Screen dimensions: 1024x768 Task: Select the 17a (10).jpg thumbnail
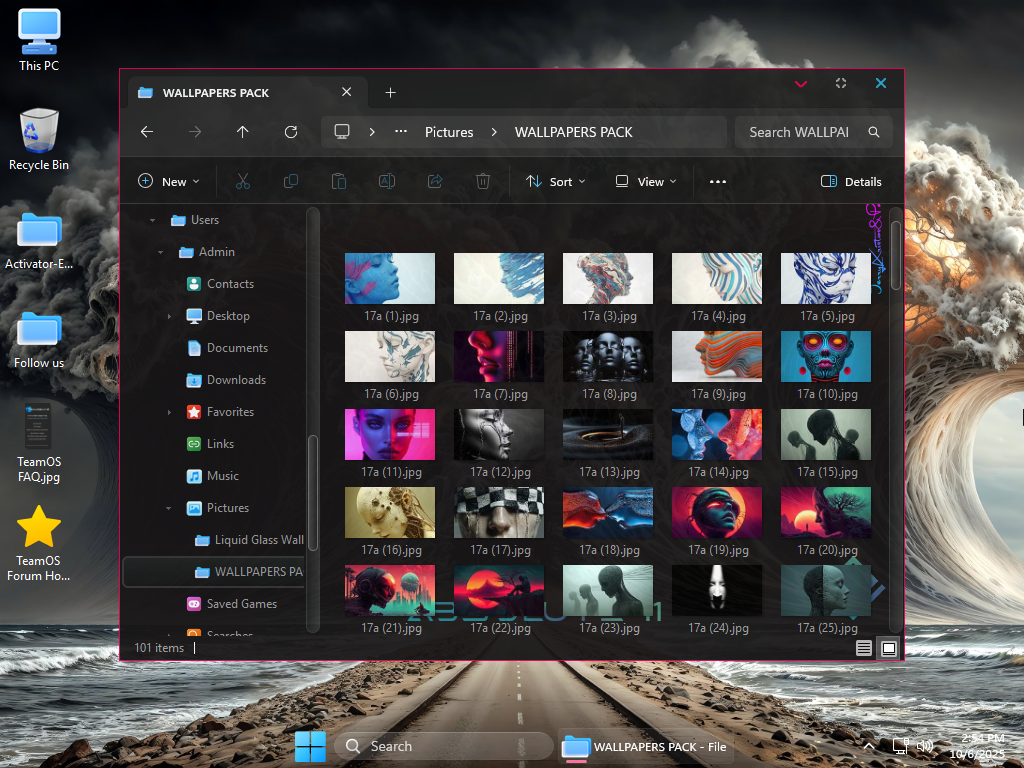pyautogui.click(x=825, y=357)
